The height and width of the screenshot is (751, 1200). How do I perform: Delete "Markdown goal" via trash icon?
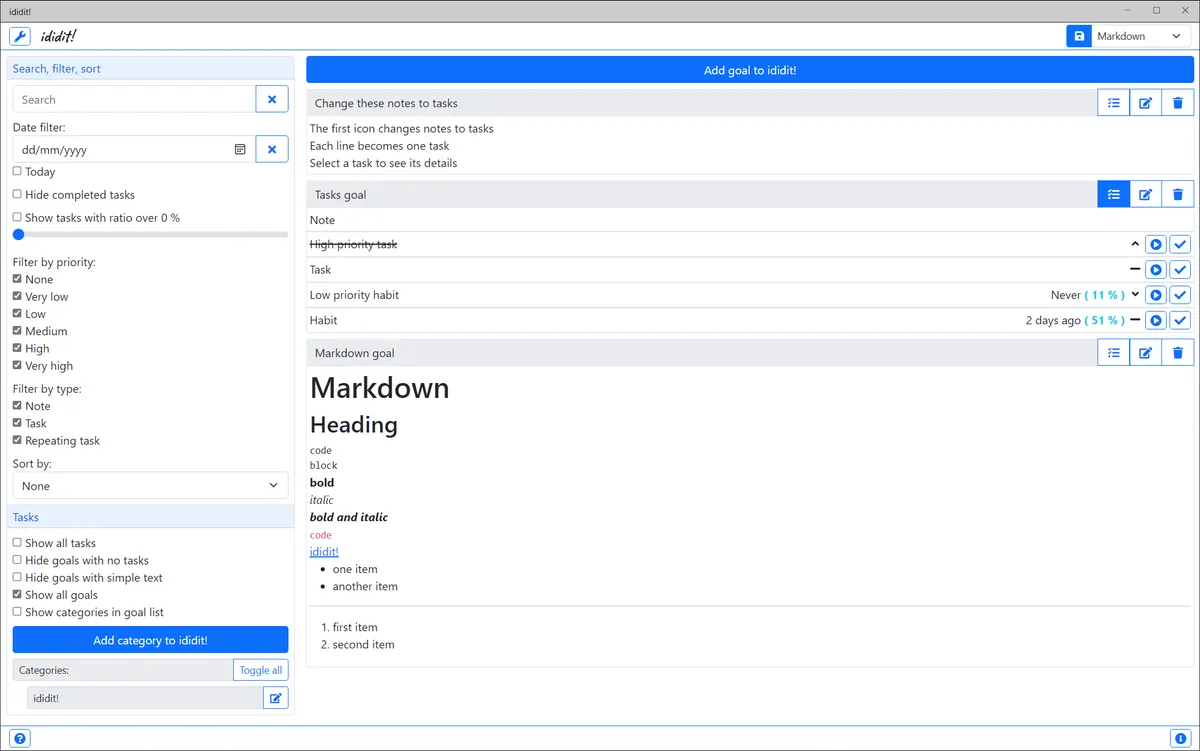pyautogui.click(x=1178, y=352)
